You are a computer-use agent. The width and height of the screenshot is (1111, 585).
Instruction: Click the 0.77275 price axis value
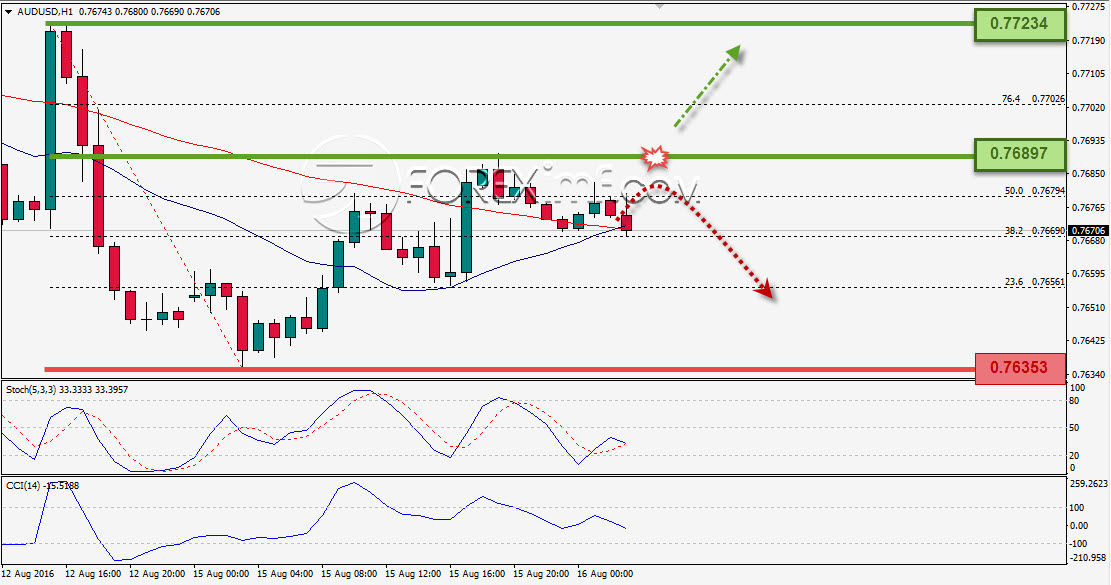(1089, 6)
